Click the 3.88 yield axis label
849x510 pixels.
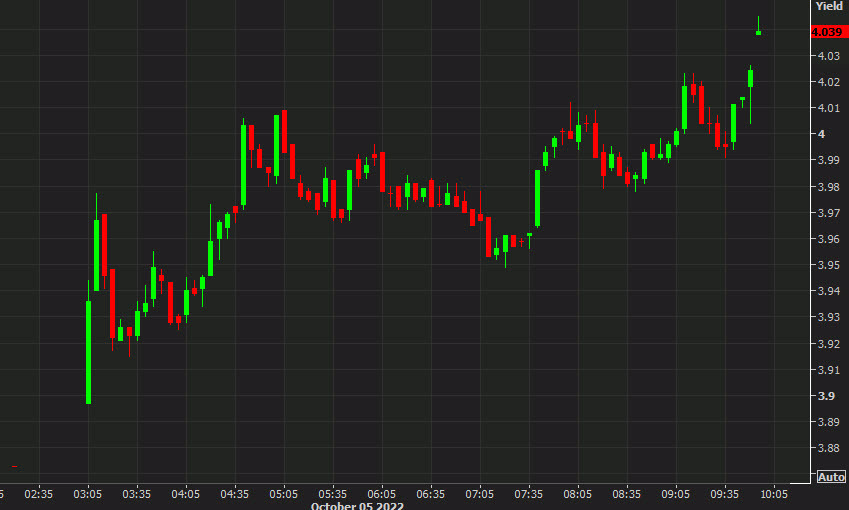click(828, 448)
